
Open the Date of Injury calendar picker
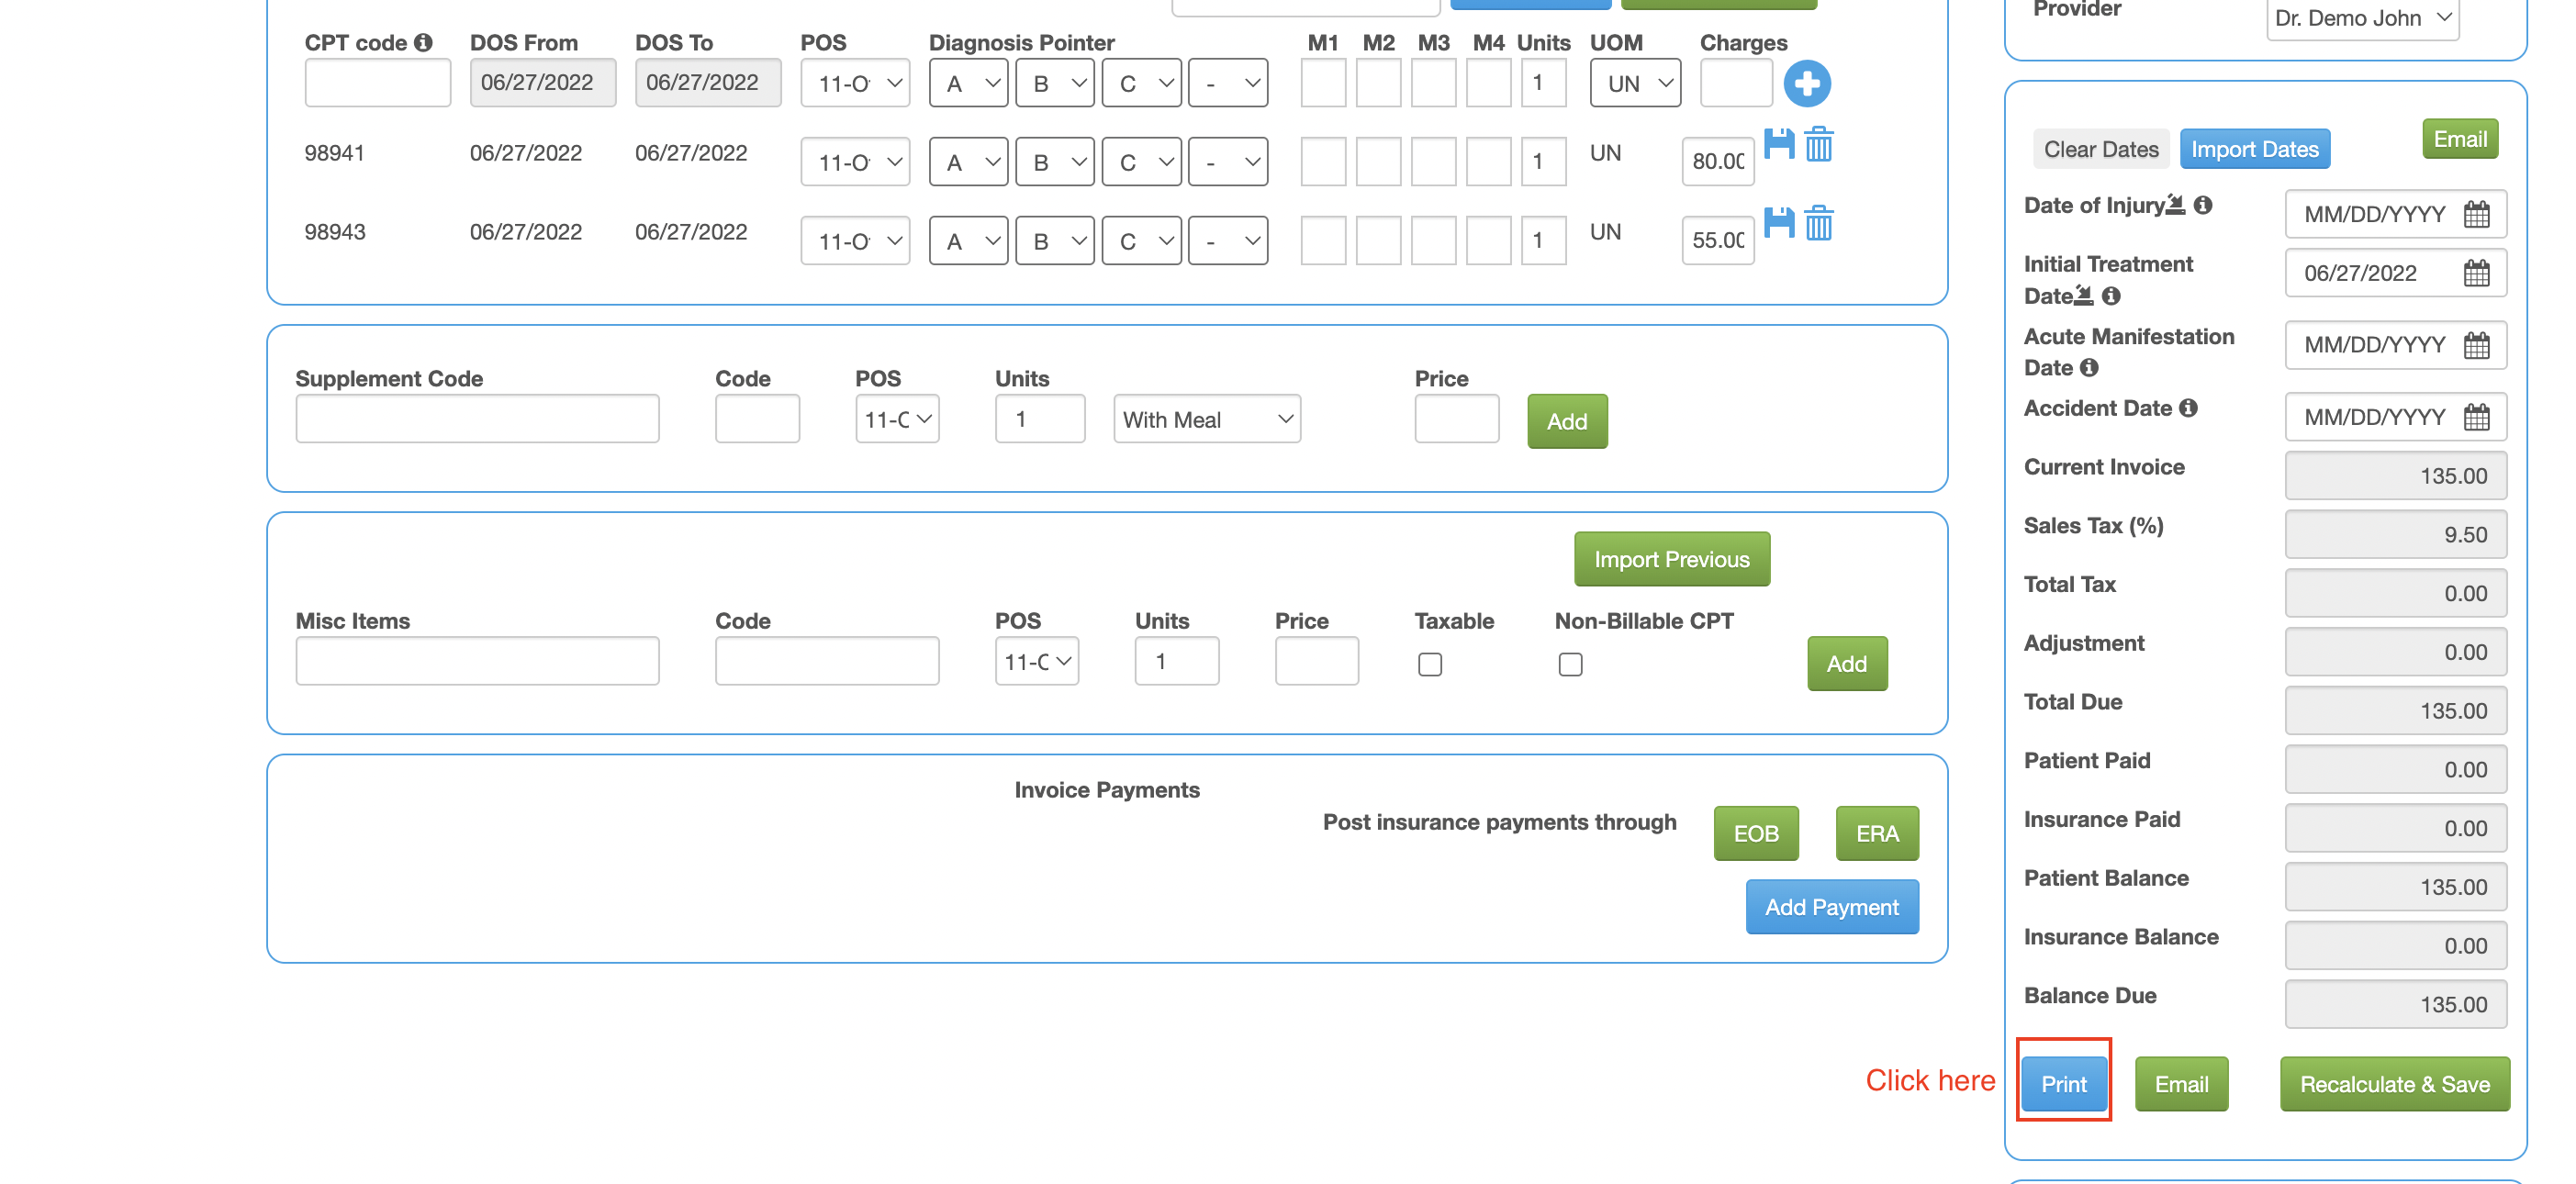tap(2476, 214)
